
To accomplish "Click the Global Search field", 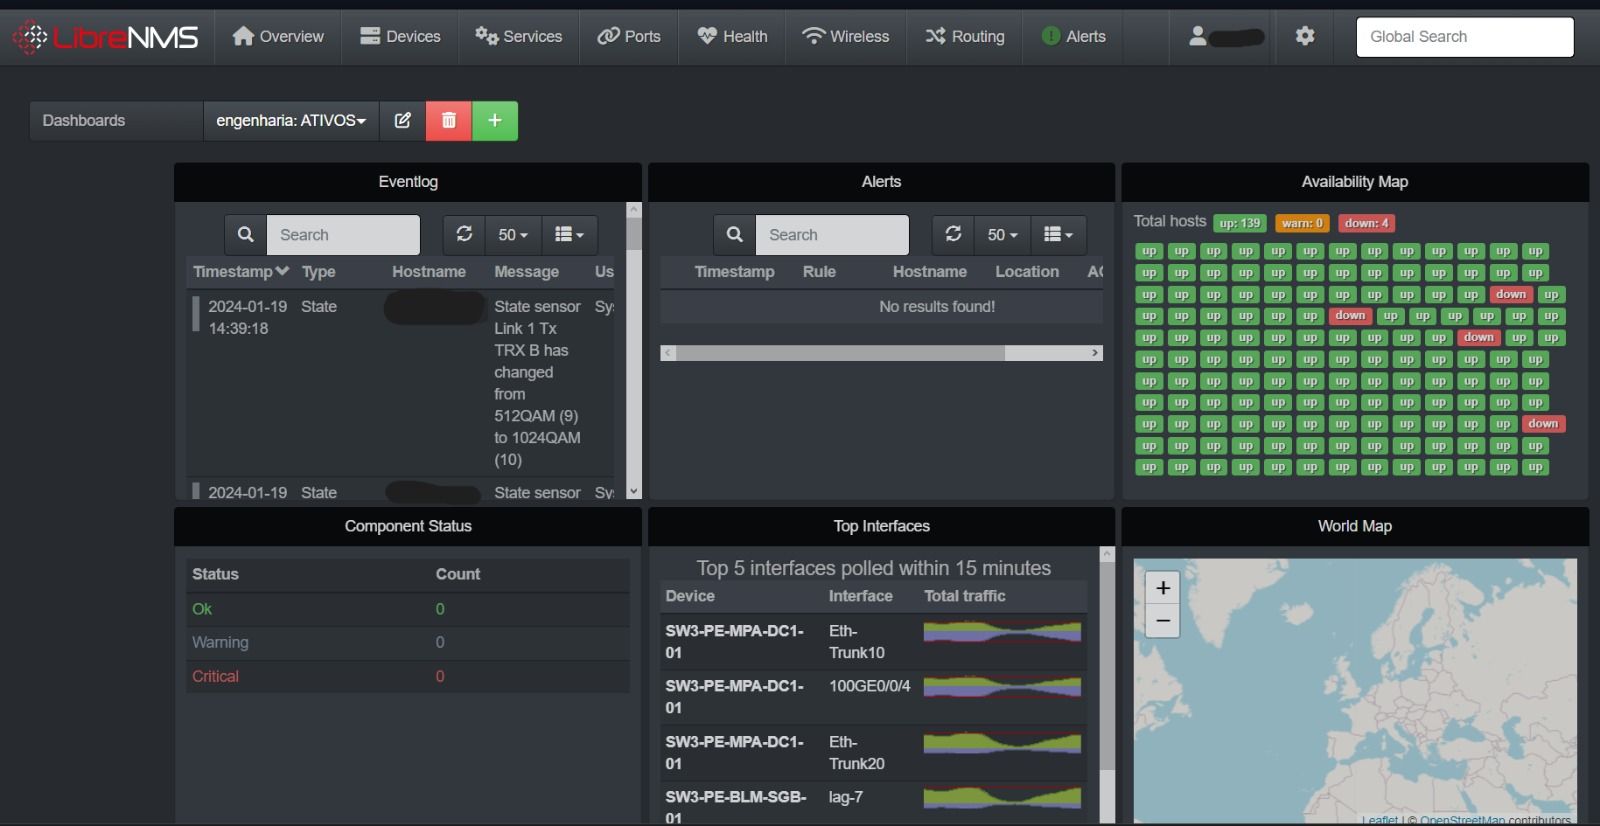I will coord(1464,37).
